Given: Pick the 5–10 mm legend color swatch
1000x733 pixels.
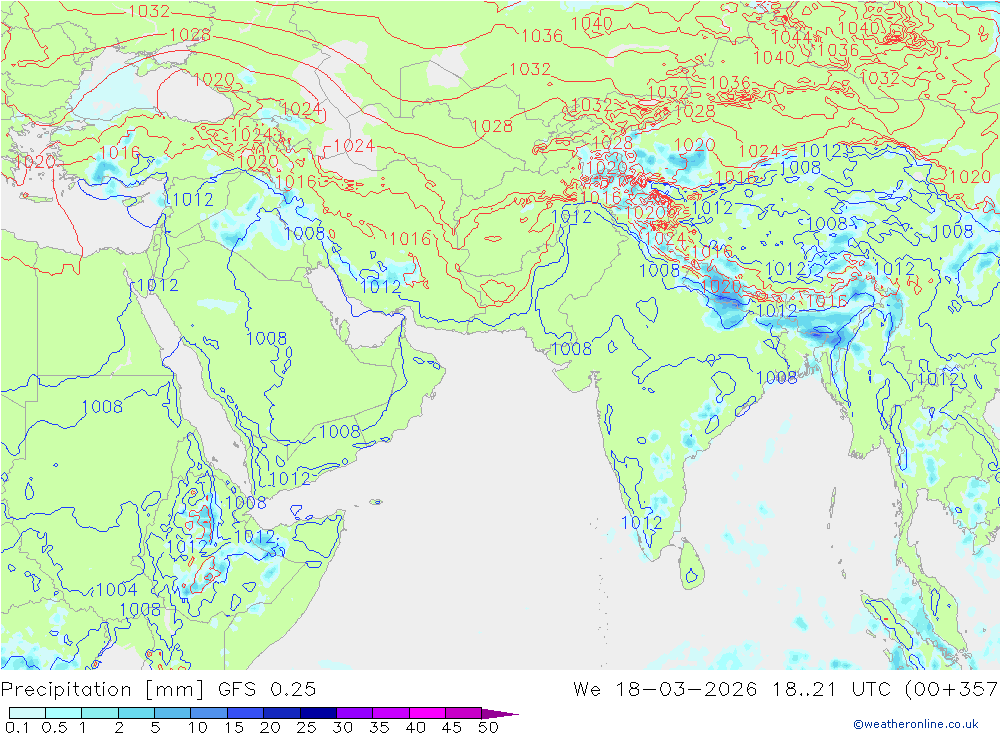Looking at the screenshot, I should click(173, 713).
